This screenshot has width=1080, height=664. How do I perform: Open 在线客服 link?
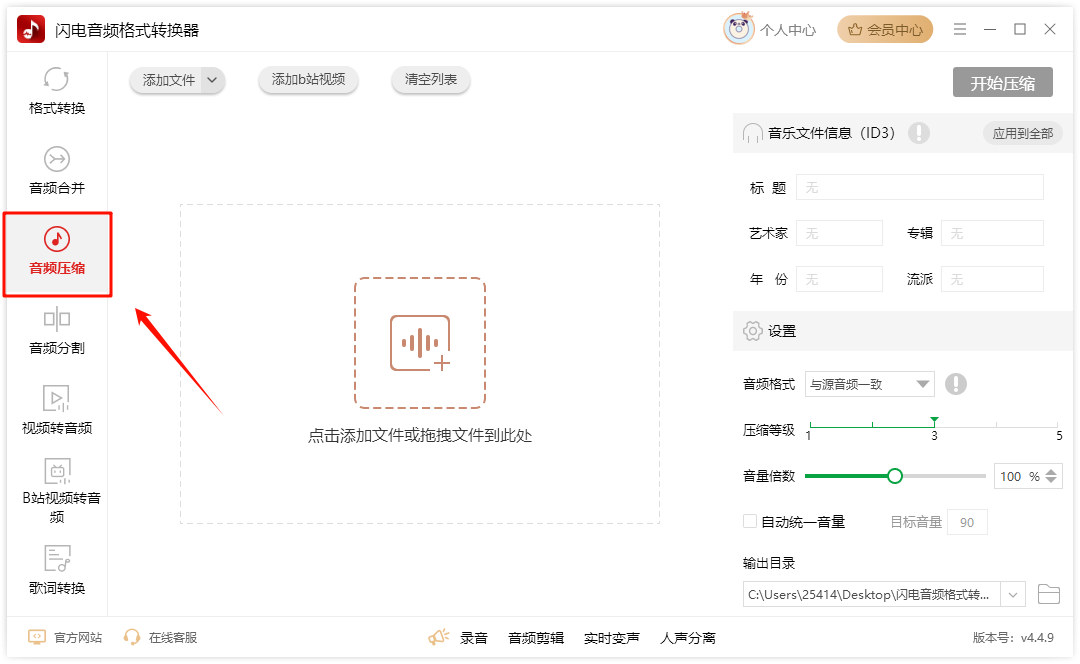point(173,638)
